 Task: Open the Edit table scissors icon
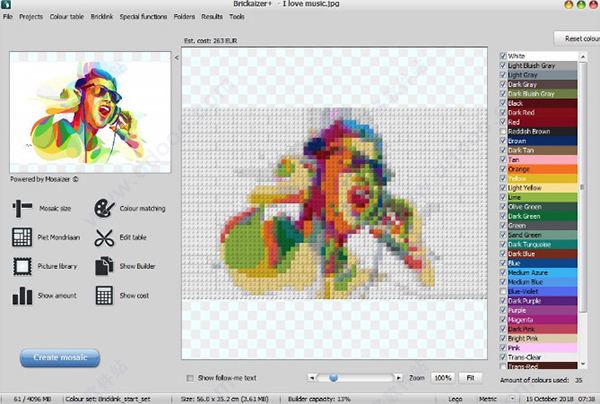pyautogui.click(x=104, y=238)
